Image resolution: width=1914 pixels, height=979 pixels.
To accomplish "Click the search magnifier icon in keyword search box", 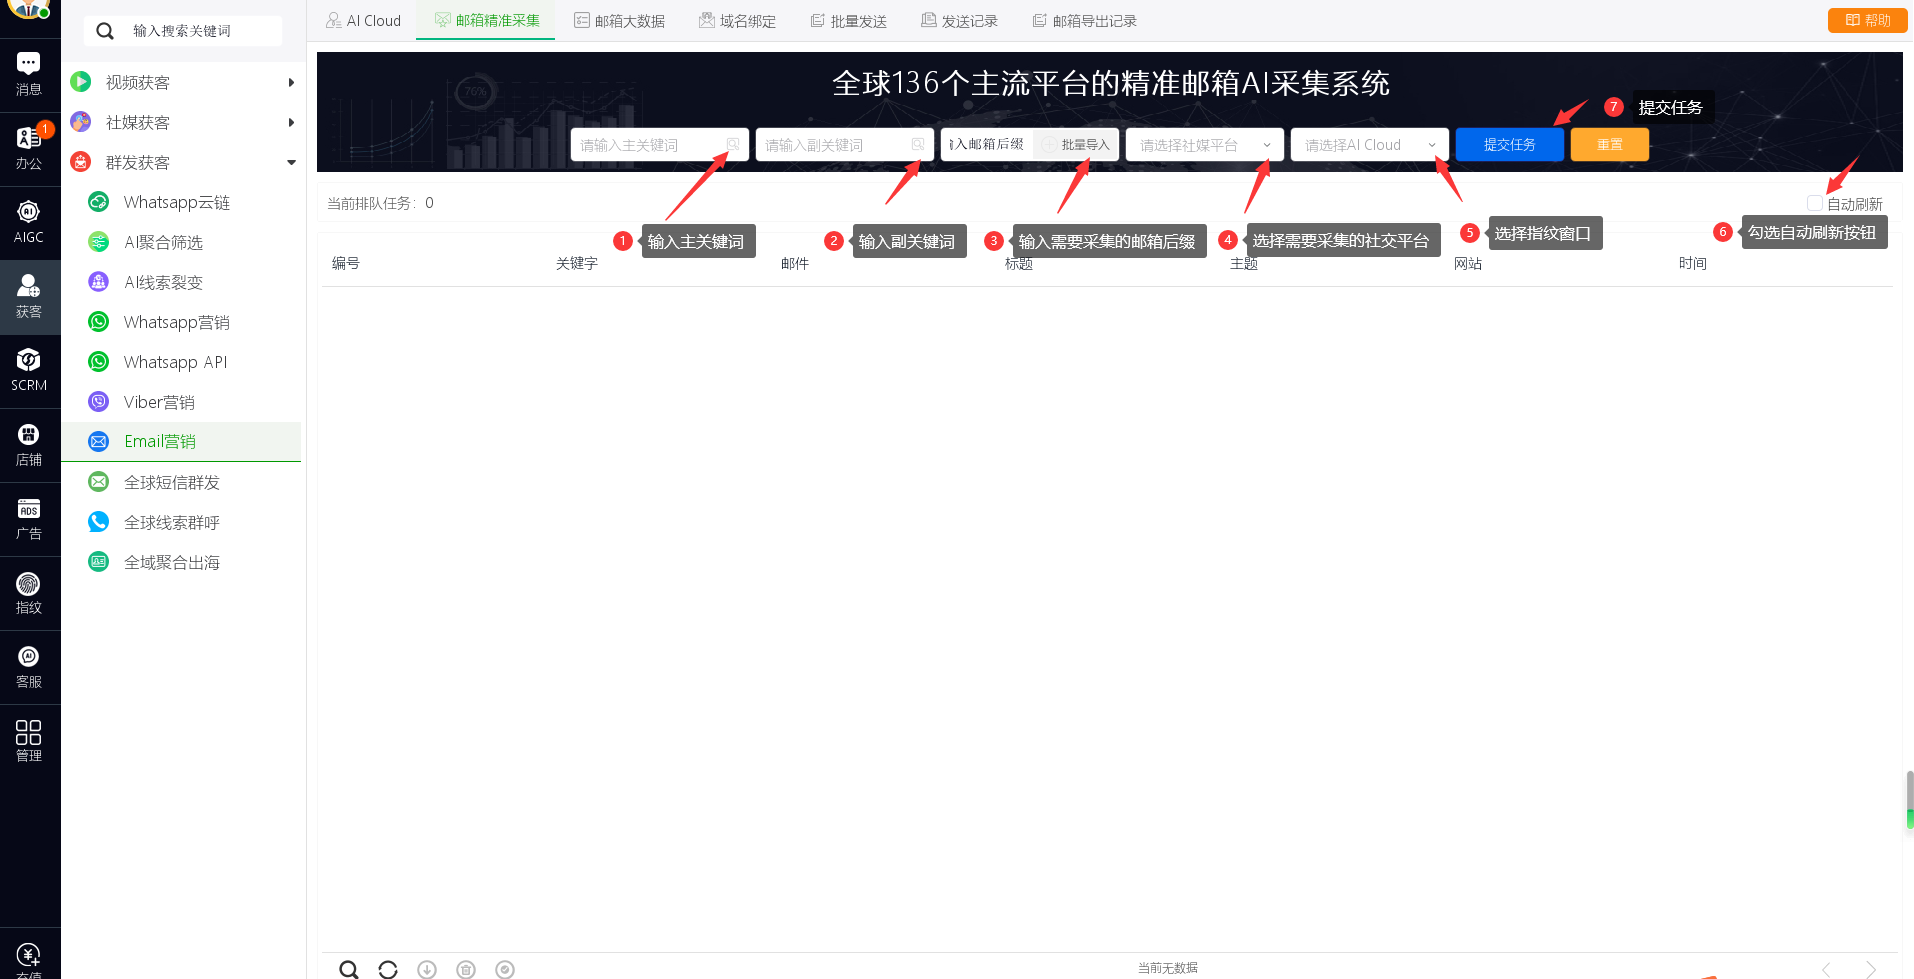I will pos(105,31).
